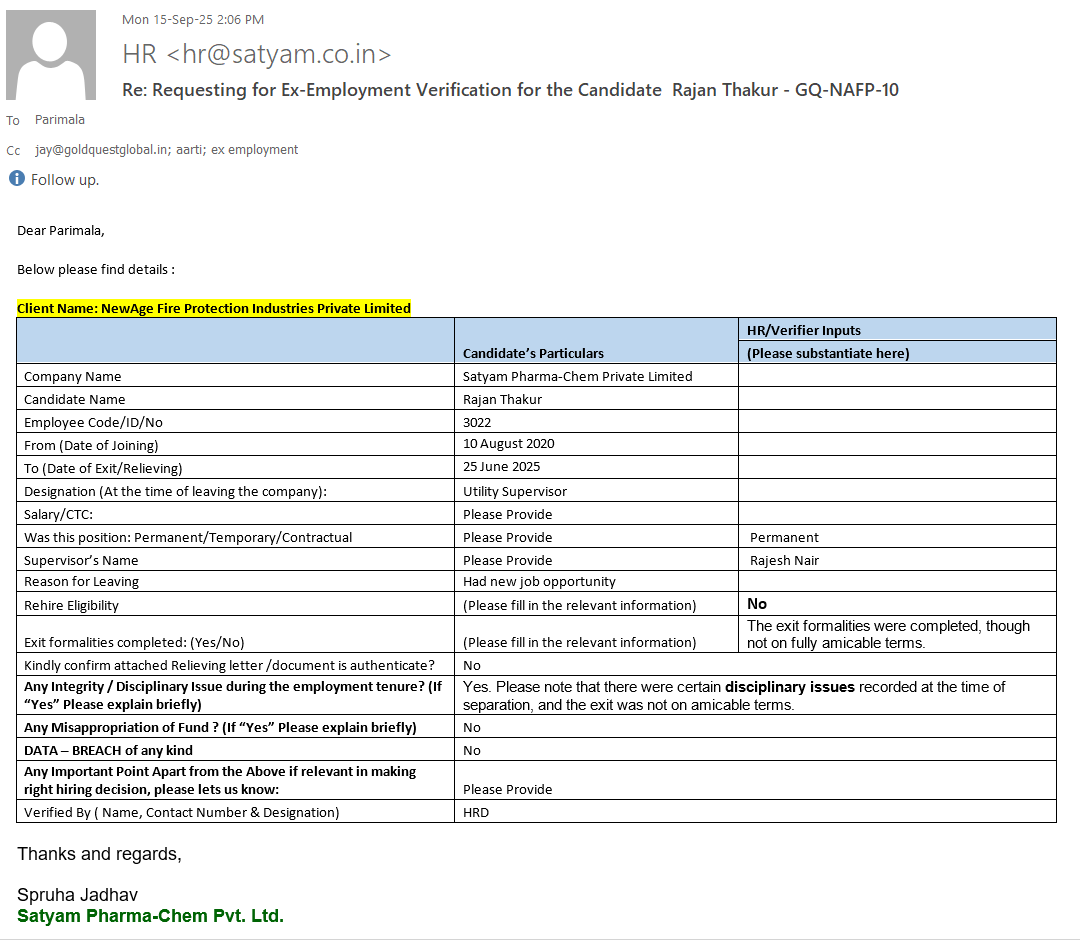Click the employee code 3022 cell
This screenshot has width=1080, height=940.
pos(477,422)
